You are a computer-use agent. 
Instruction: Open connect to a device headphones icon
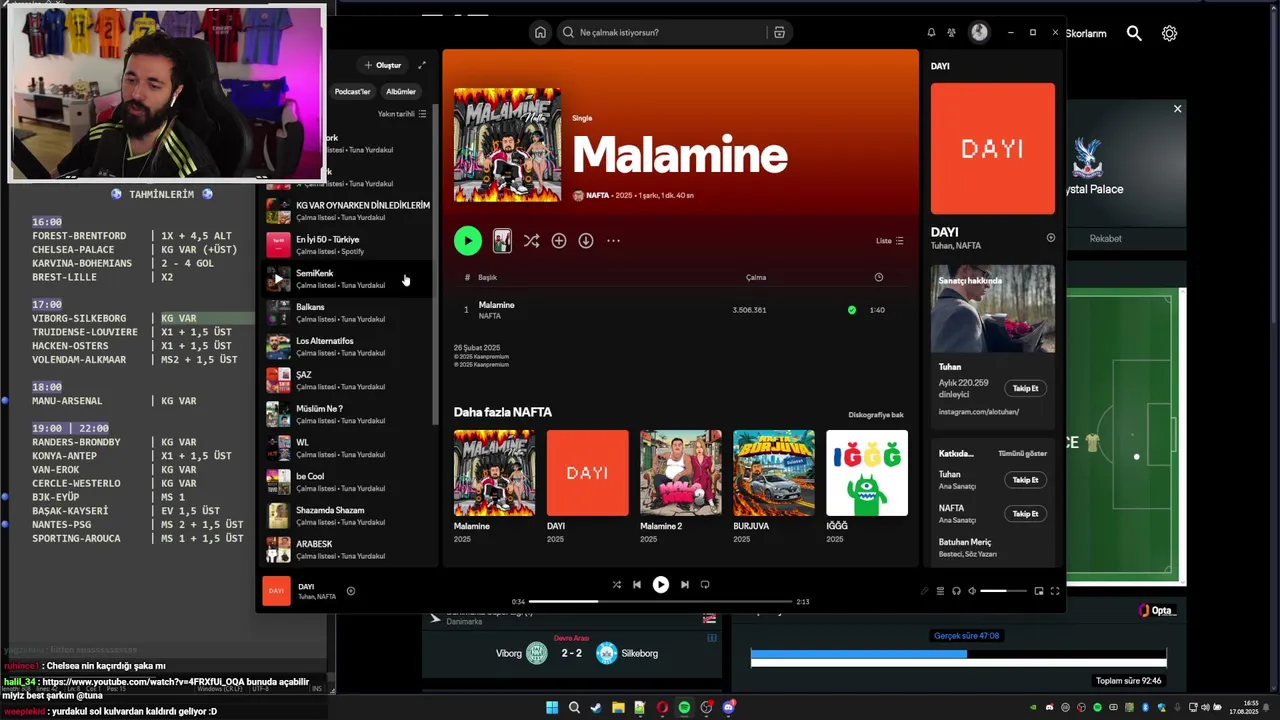coord(956,591)
